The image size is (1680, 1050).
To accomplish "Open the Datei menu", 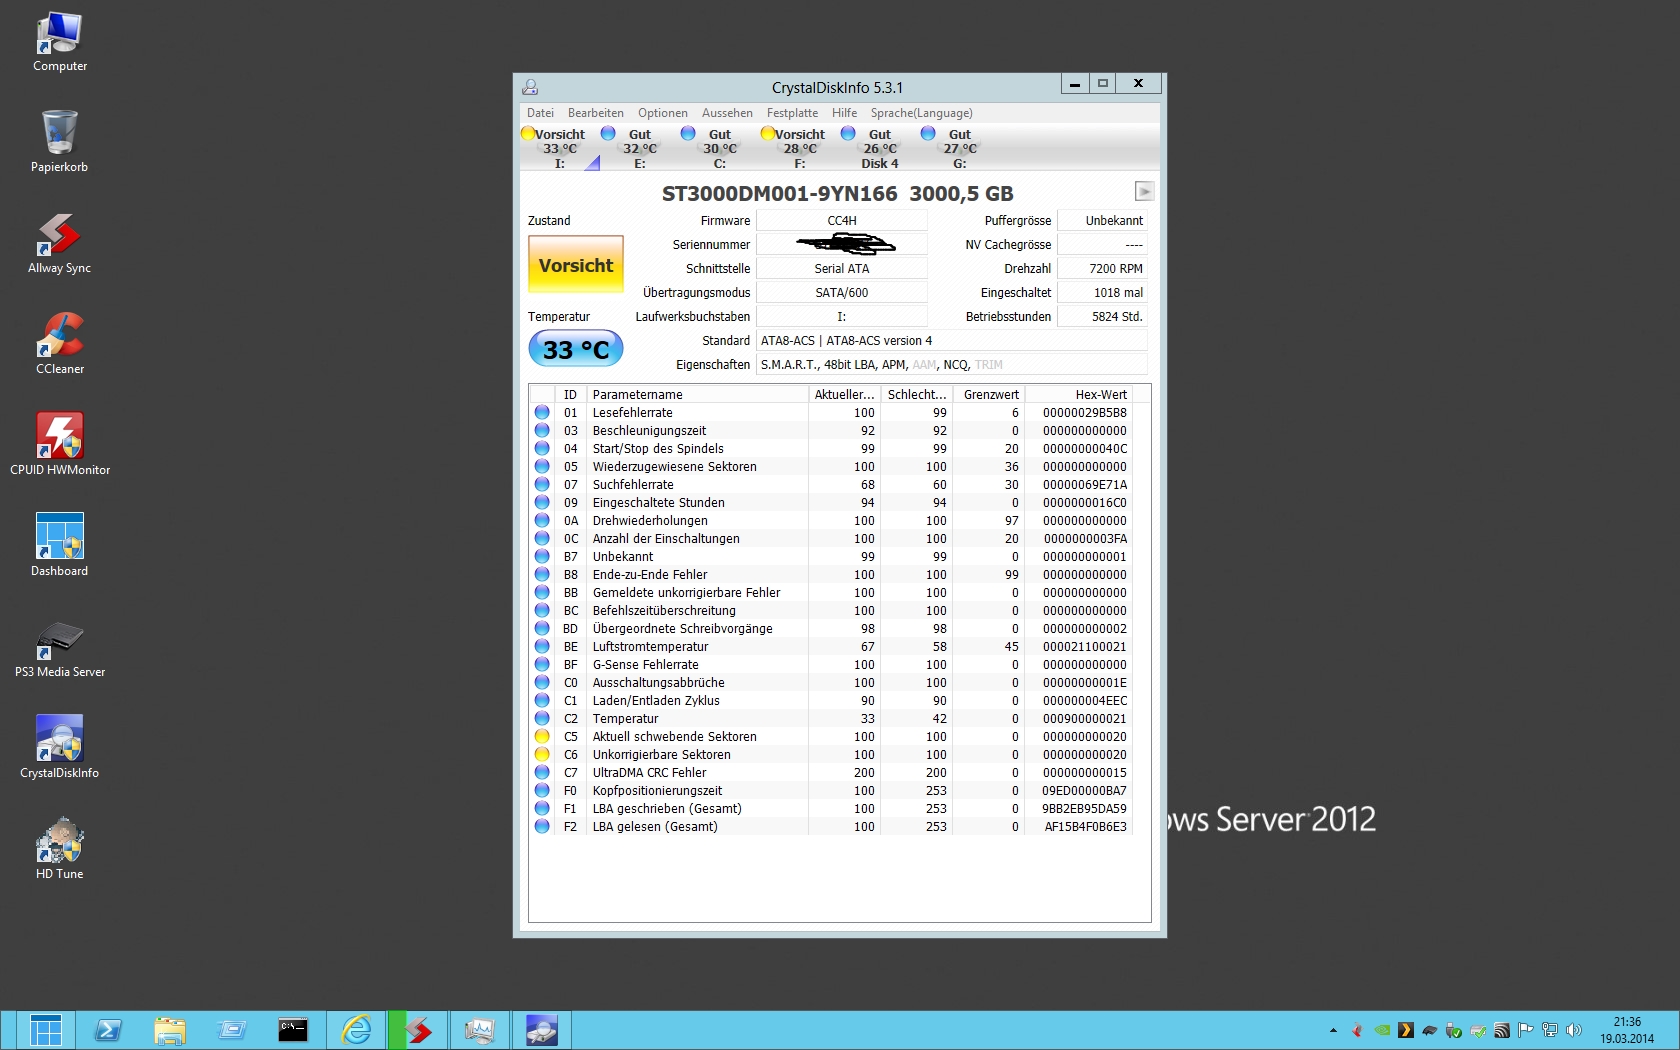I will pyautogui.click(x=540, y=113).
